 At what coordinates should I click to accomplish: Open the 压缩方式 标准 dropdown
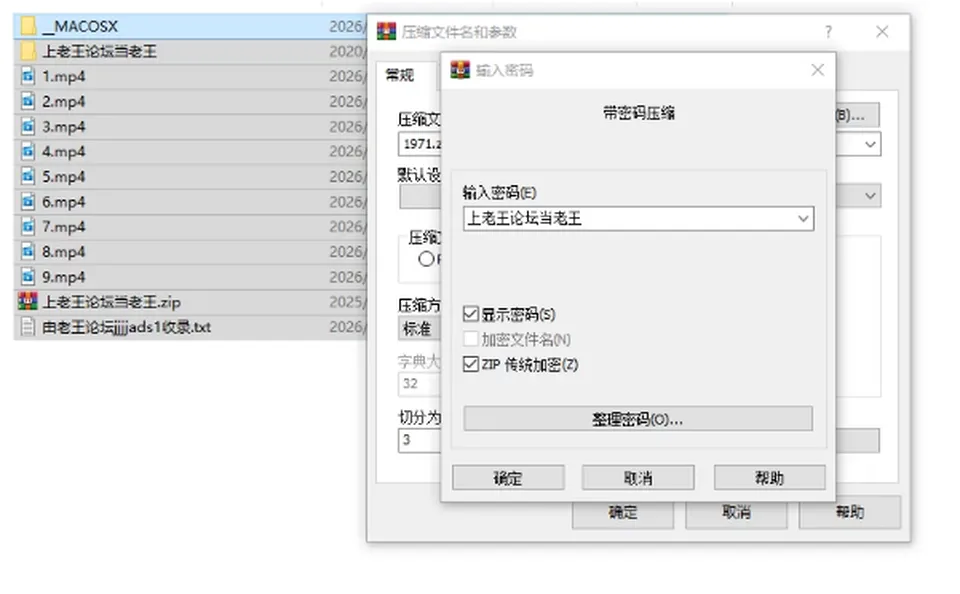419,329
